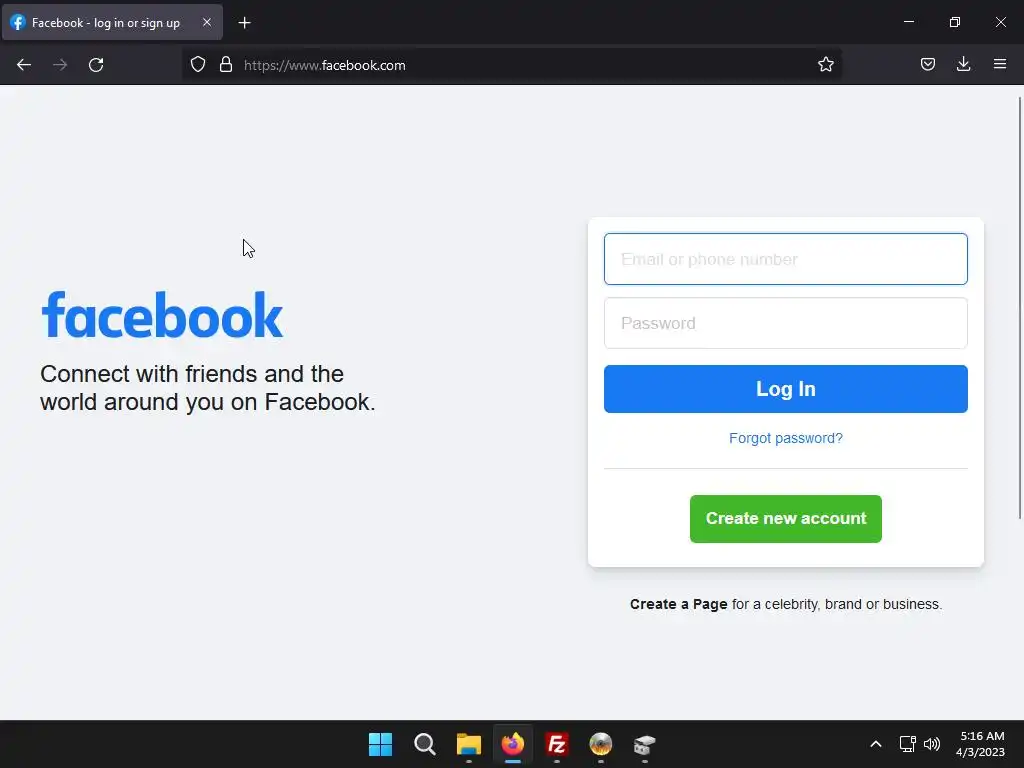
Task: Follow the Create a Page link
Action: (679, 604)
